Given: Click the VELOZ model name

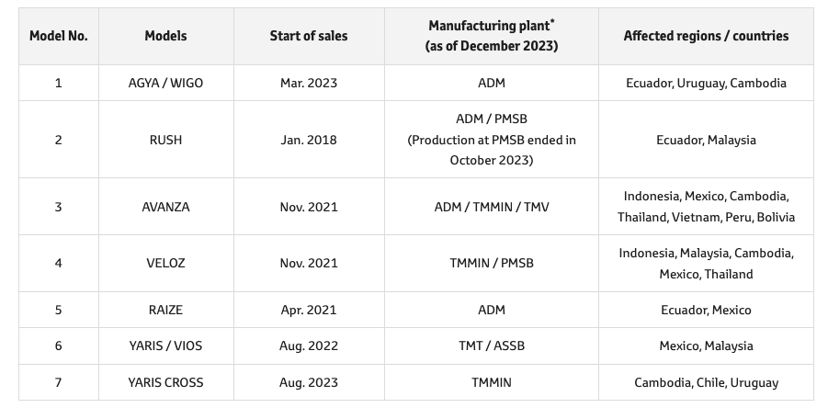Looking at the screenshot, I should [x=165, y=263].
